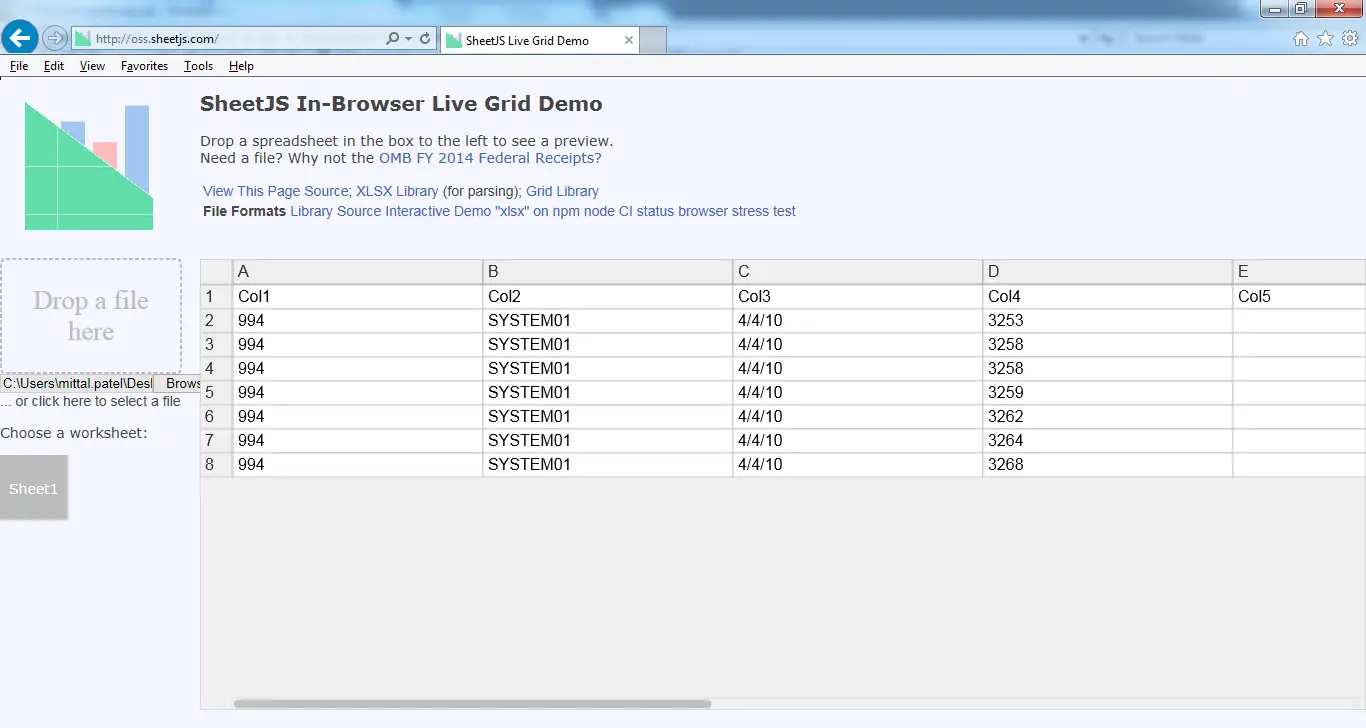This screenshot has height=728, width=1366.
Task: Click the SYSTEM01 cell in row 3
Action: (x=608, y=345)
